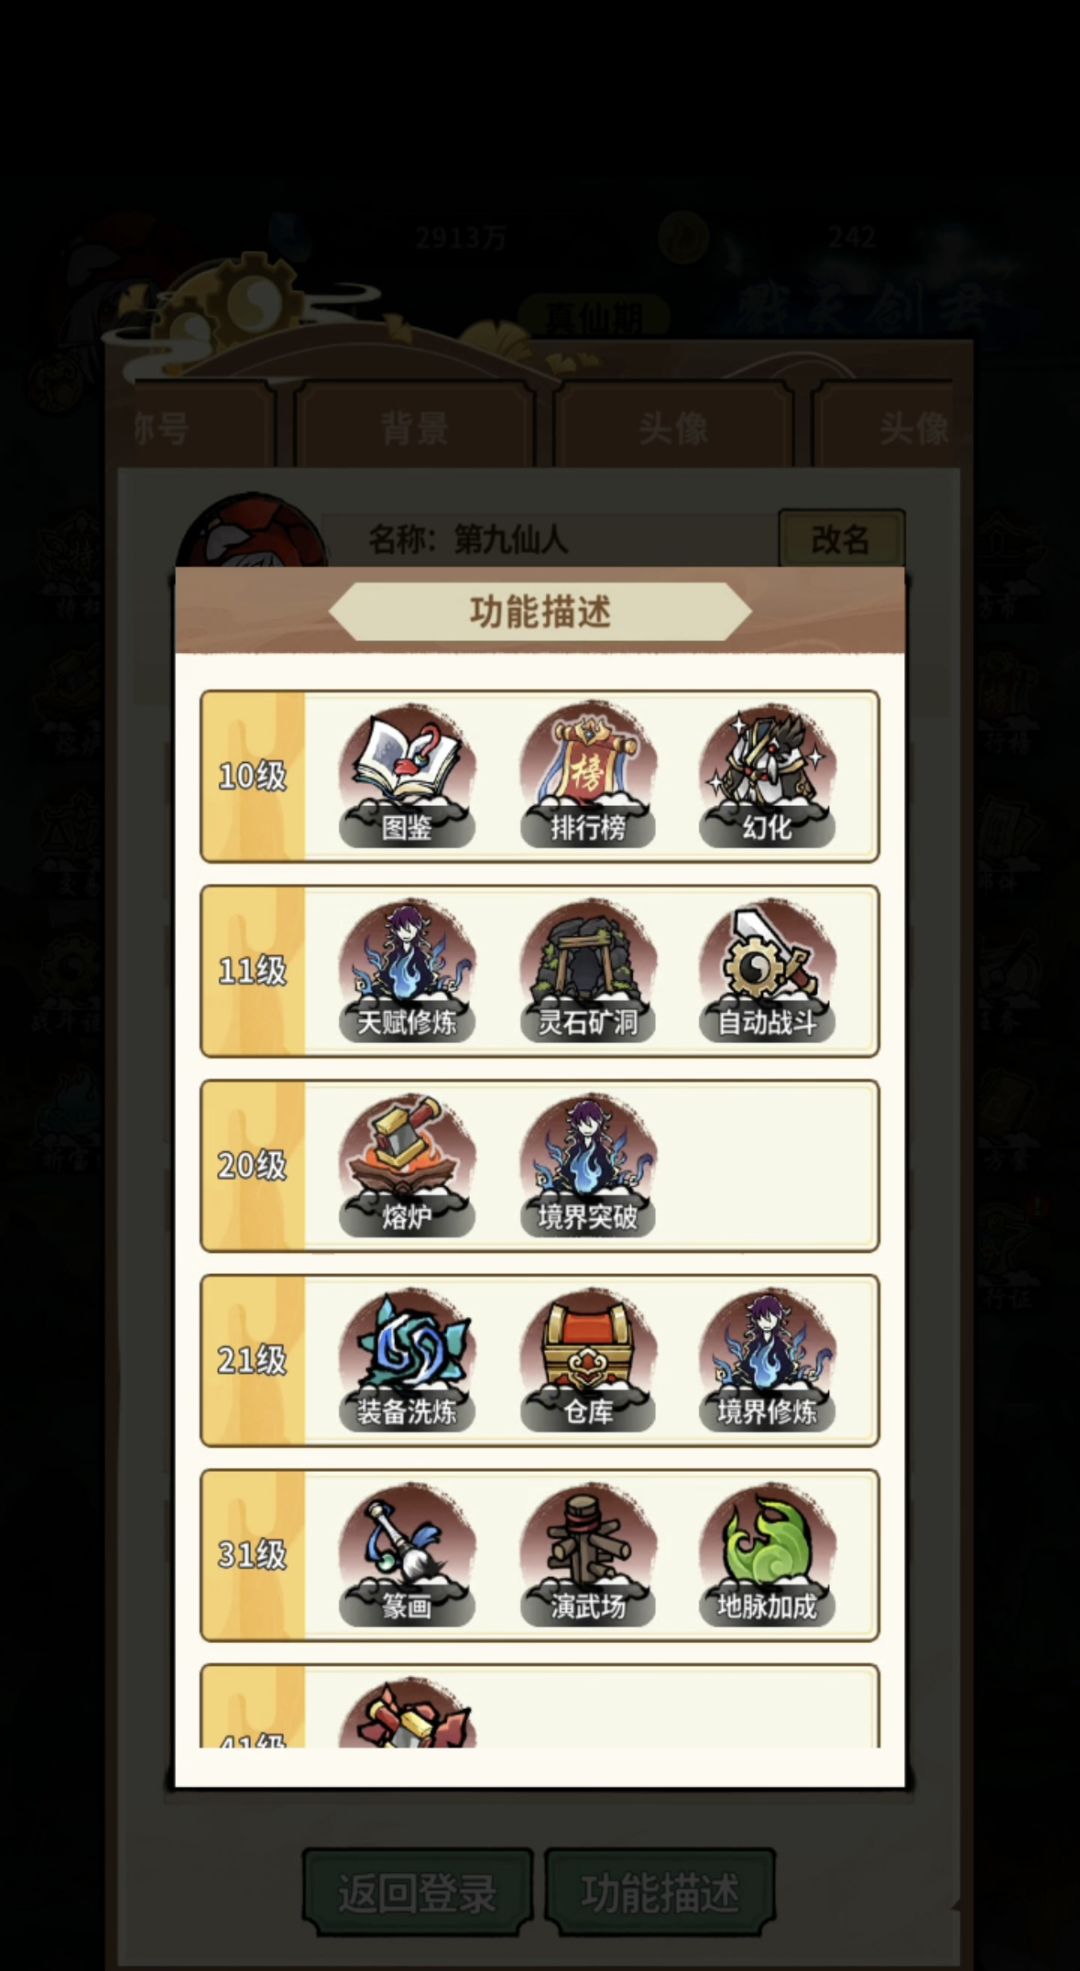Click the 功能描述 button at bottom
Image resolution: width=1080 pixels, height=1971 pixels.
pyautogui.click(x=660, y=1892)
